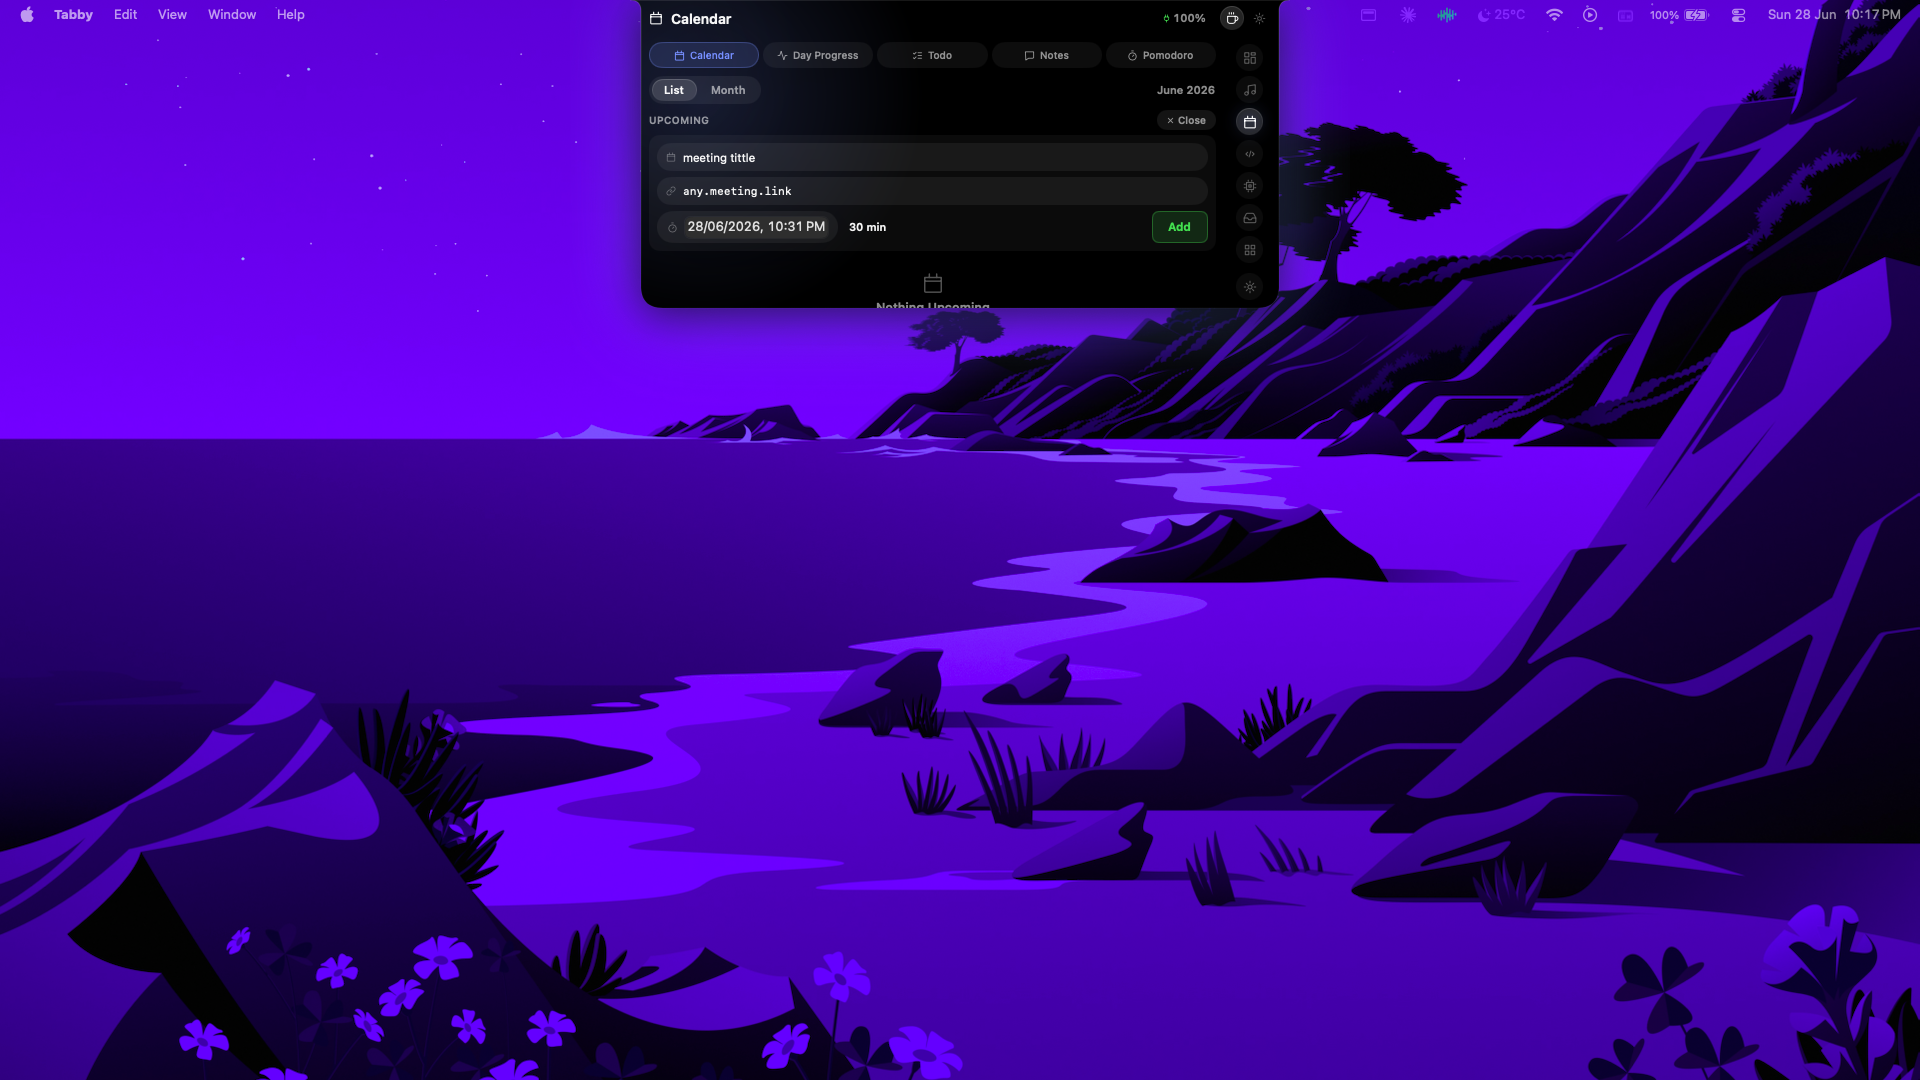Click the battery icon in the menu bar

(x=1696, y=15)
